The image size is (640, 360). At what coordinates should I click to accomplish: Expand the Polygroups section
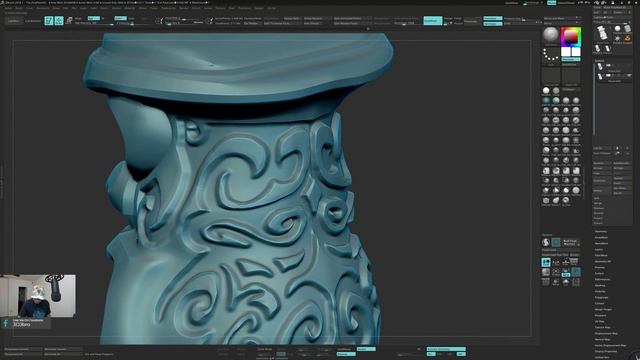[601, 298]
